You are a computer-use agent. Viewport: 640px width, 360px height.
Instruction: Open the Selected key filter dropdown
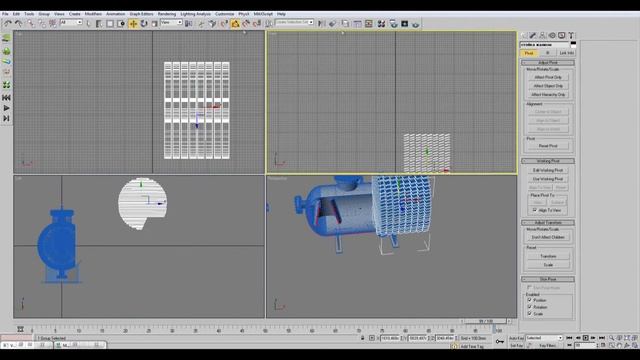pyautogui.click(x=544, y=338)
